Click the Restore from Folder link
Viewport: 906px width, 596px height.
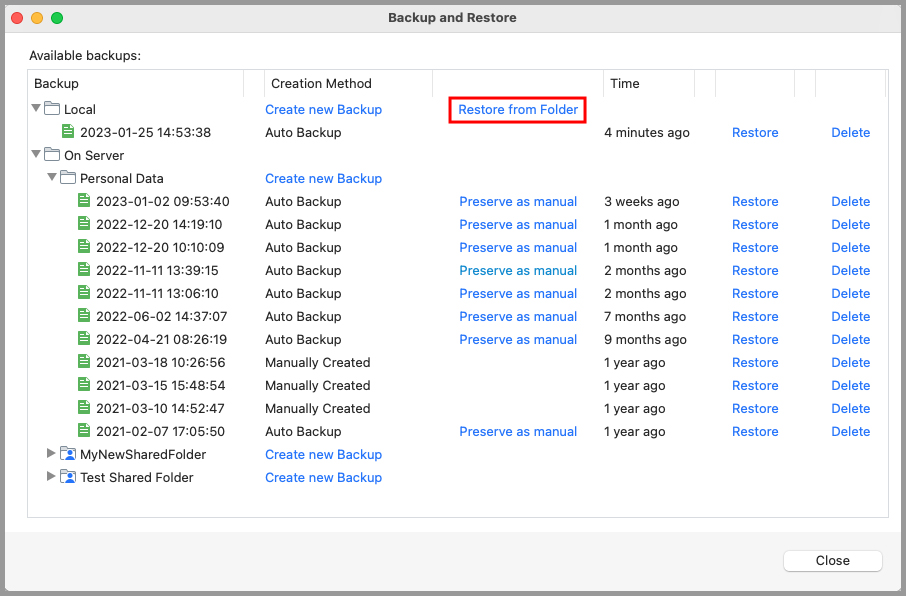point(517,109)
